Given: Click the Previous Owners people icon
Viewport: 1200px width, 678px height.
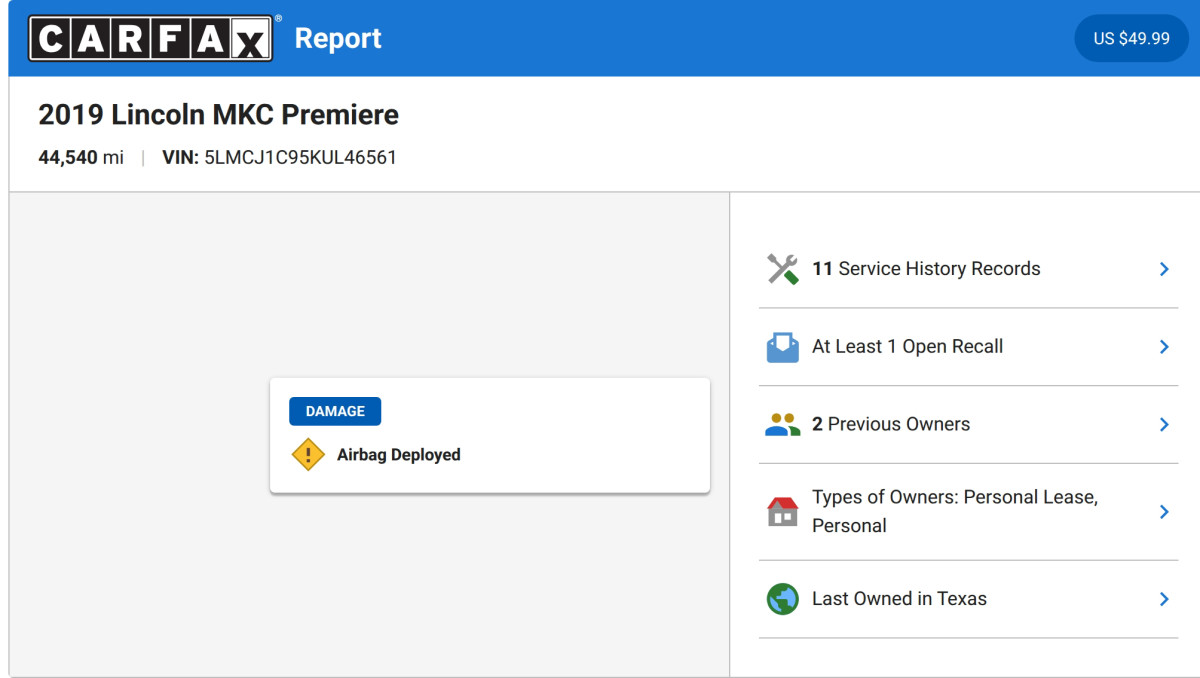Looking at the screenshot, I should pyautogui.click(x=783, y=424).
